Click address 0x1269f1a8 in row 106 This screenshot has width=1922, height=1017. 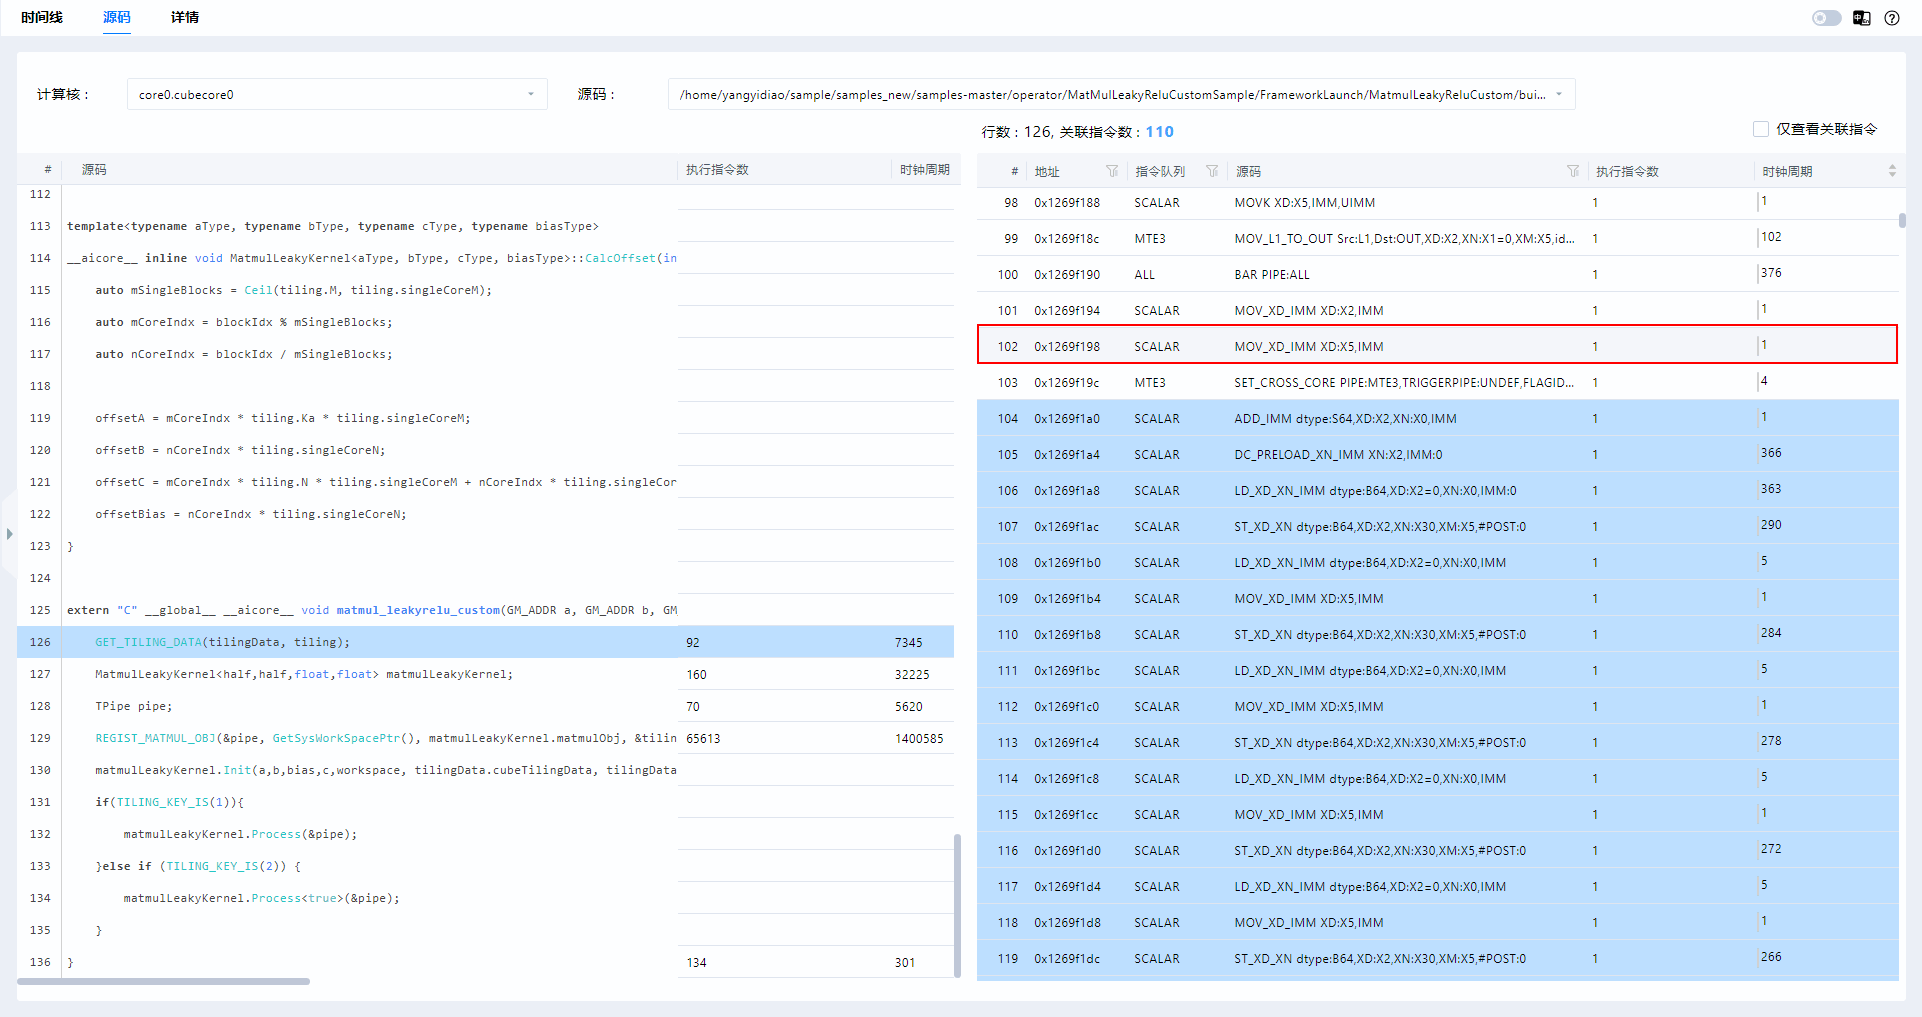point(1067,490)
